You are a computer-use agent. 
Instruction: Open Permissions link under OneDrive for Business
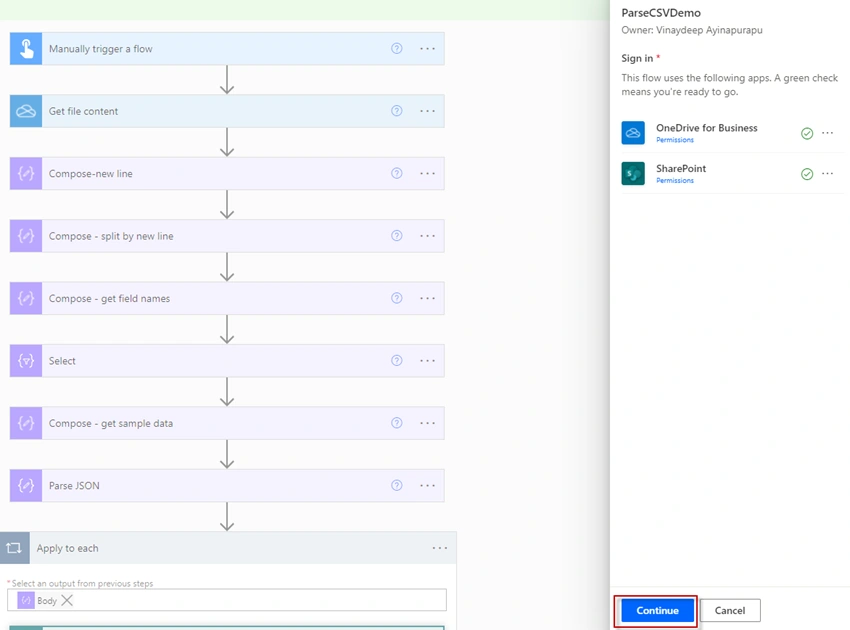point(675,140)
